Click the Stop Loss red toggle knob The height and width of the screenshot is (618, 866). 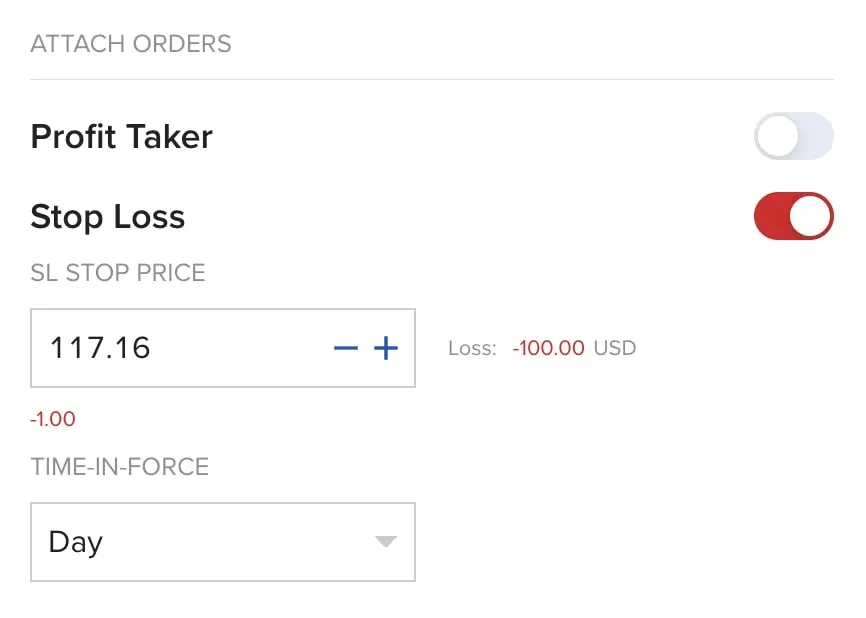coord(811,216)
